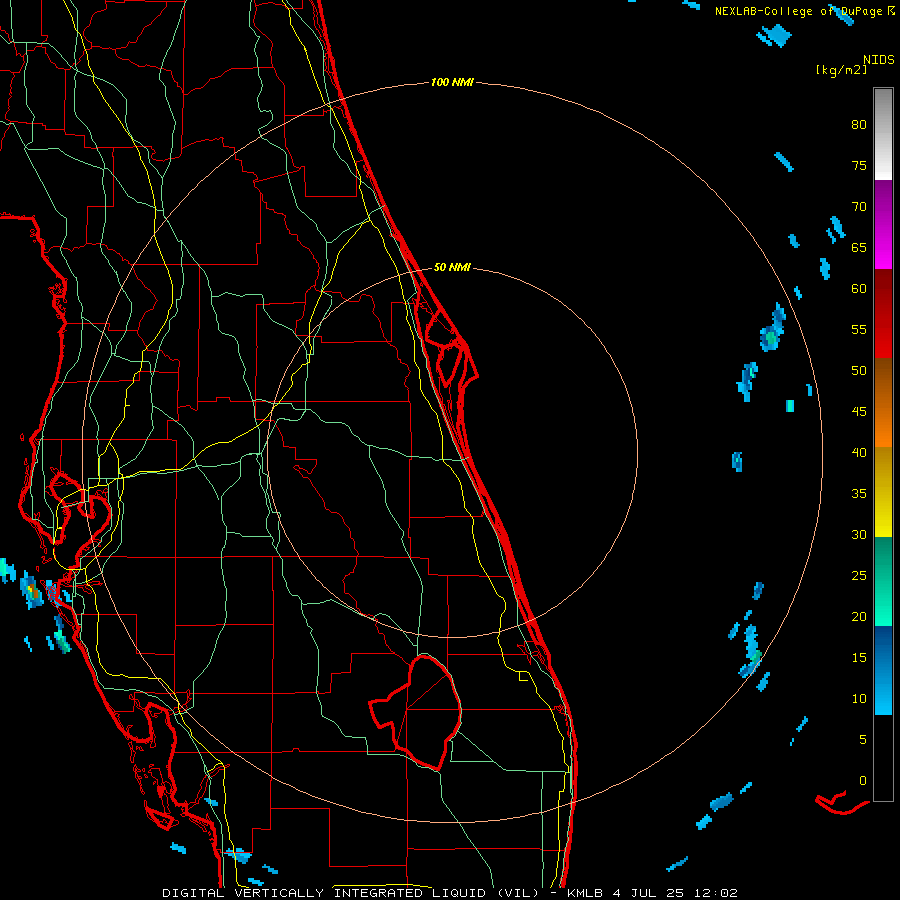This screenshot has width=900, height=900.
Task: Click Lake Okeechobee outline on the map
Action: pyautogui.click(x=416, y=712)
